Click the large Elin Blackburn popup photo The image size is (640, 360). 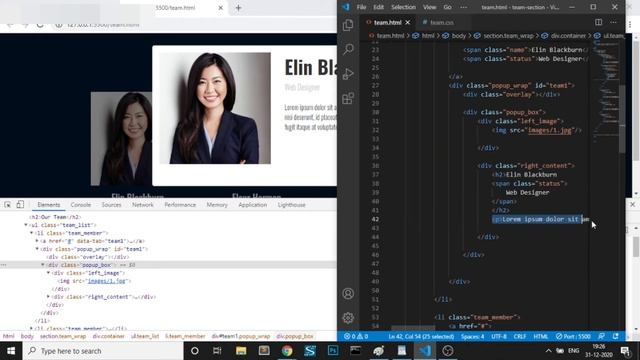pos(215,108)
